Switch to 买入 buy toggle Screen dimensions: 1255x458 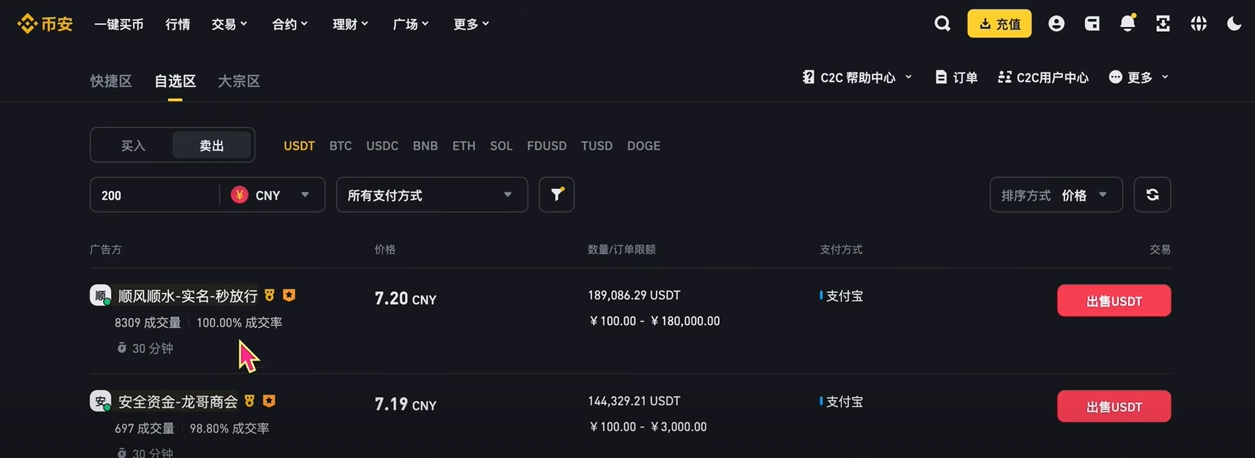pyautogui.click(x=133, y=146)
